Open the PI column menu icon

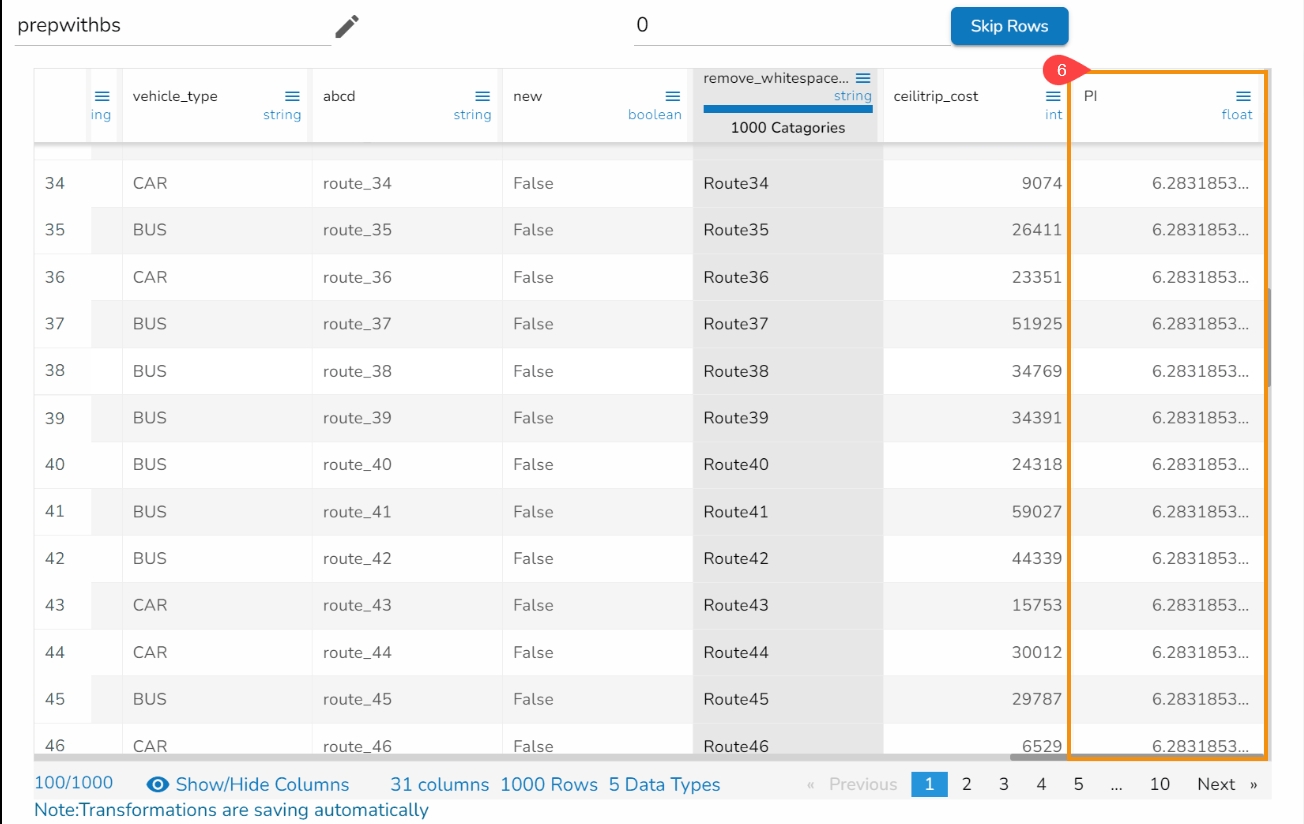point(1243,96)
